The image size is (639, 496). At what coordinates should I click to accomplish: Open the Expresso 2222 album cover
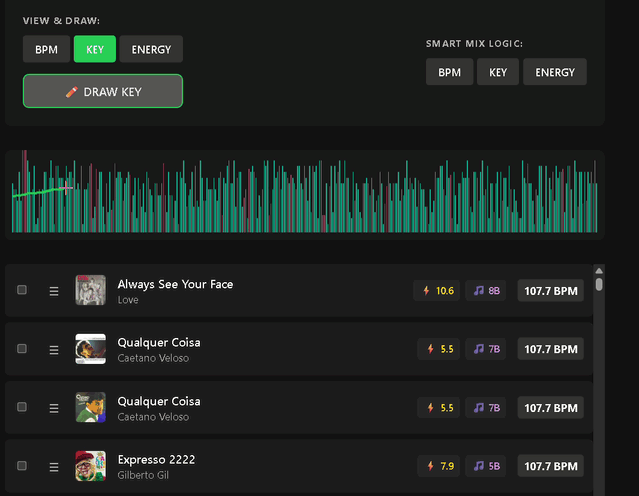(x=90, y=466)
